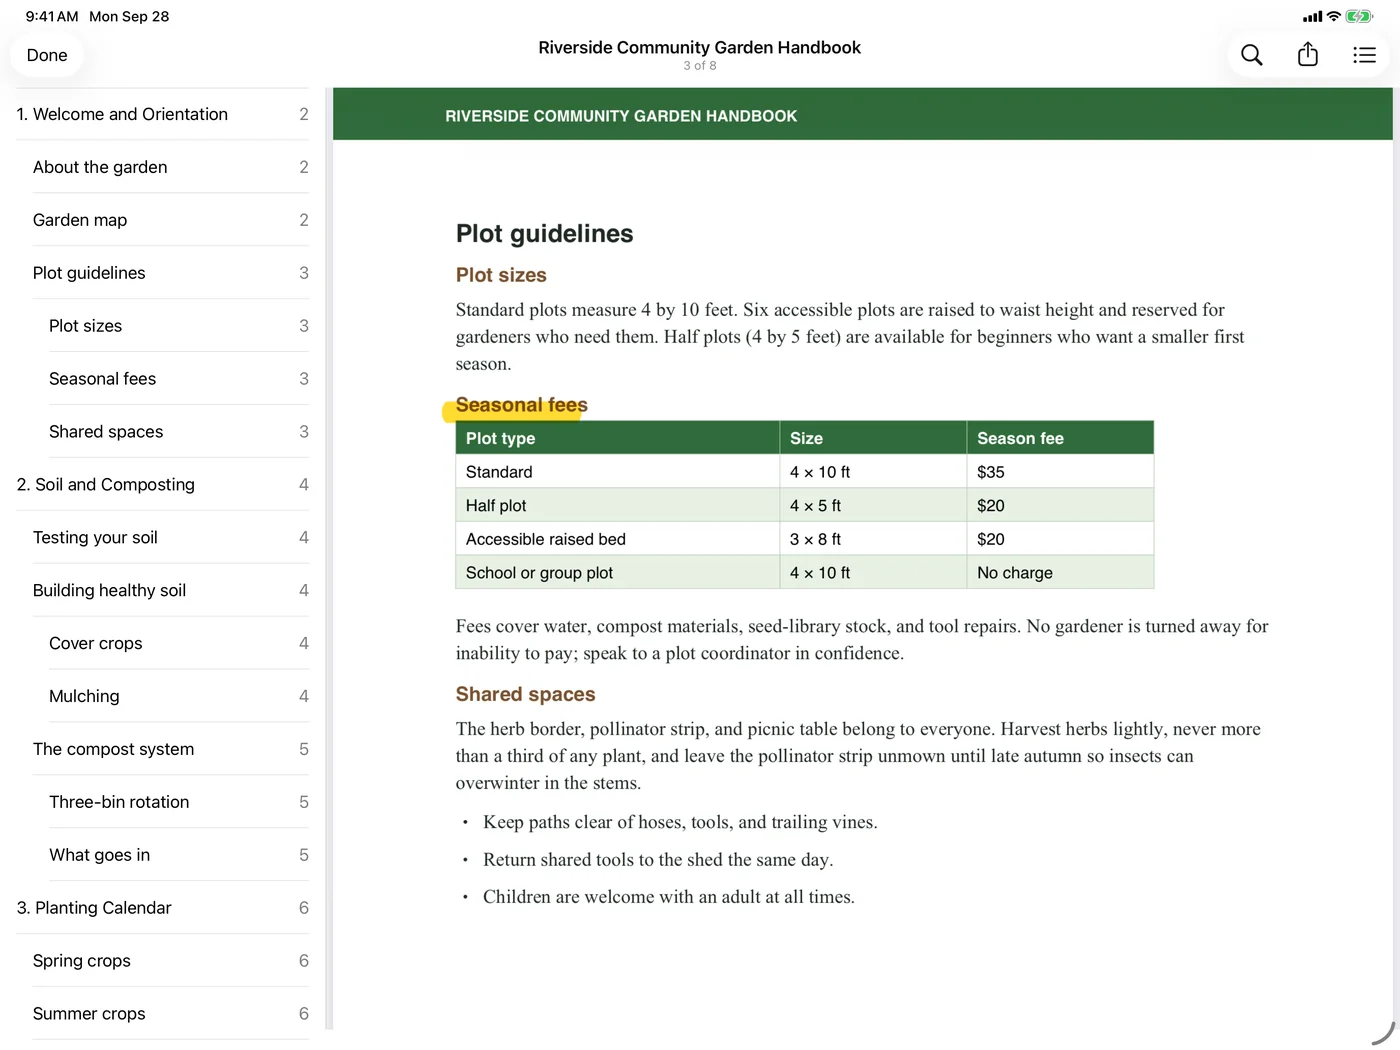This screenshot has height=1050, width=1400.
Task: Toggle the table of contents list icon
Action: click(x=1365, y=55)
